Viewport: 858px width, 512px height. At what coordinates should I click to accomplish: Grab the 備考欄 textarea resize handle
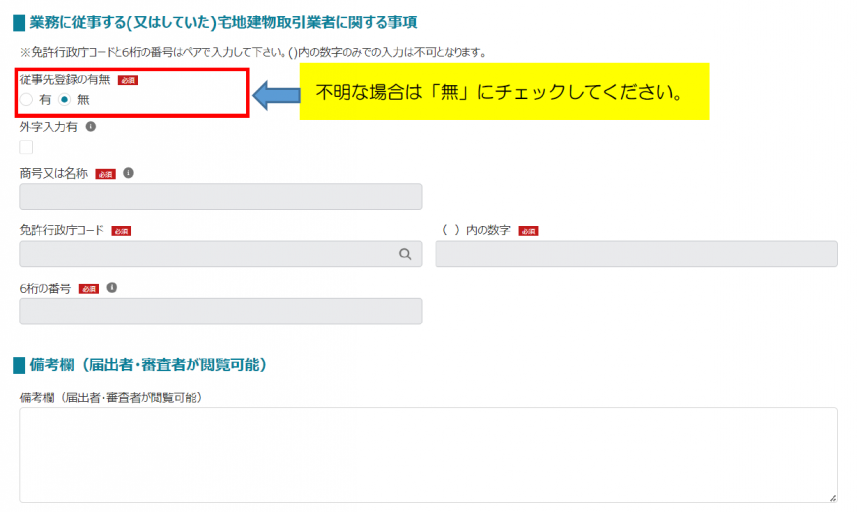click(x=832, y=497)
